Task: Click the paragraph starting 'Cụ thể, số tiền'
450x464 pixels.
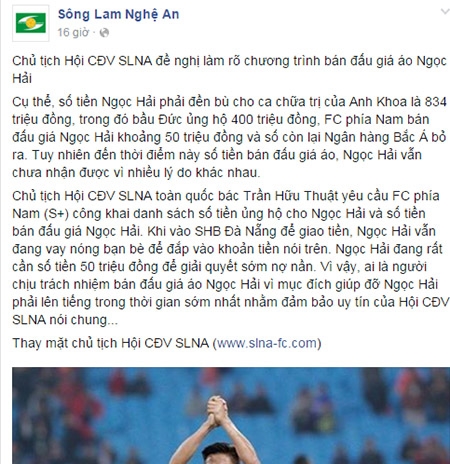Action: coord(229,137)
